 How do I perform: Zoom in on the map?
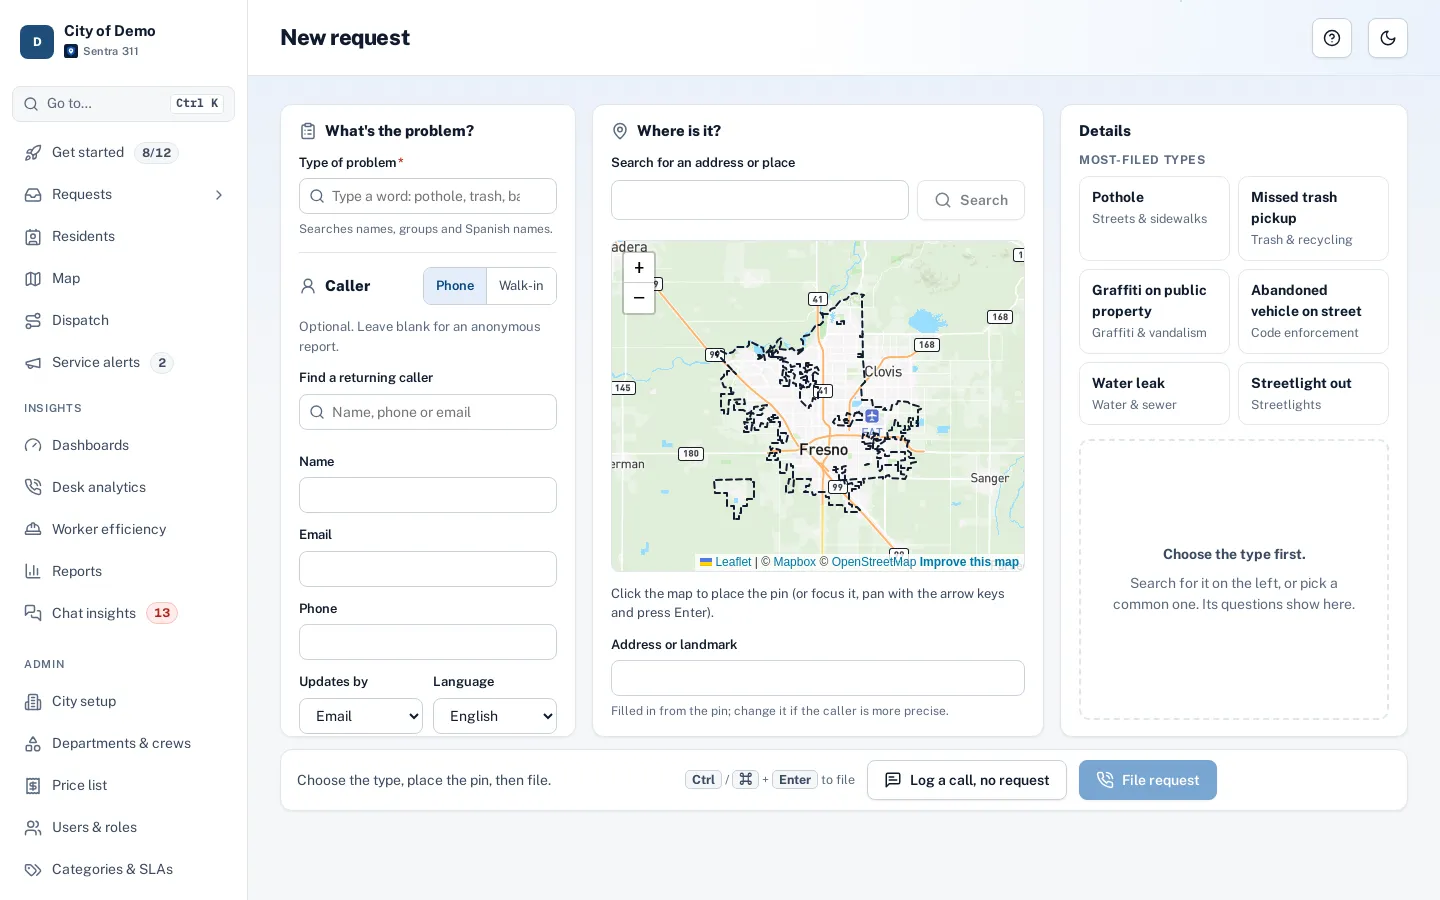point(639,268)
